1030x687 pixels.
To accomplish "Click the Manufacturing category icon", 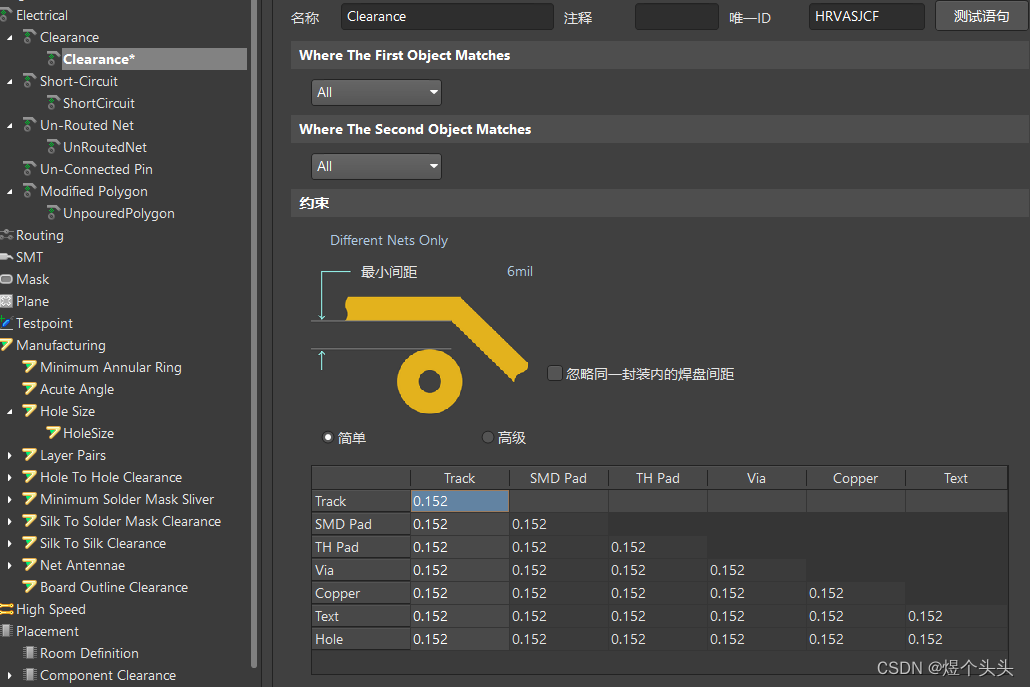I will 7,345.
